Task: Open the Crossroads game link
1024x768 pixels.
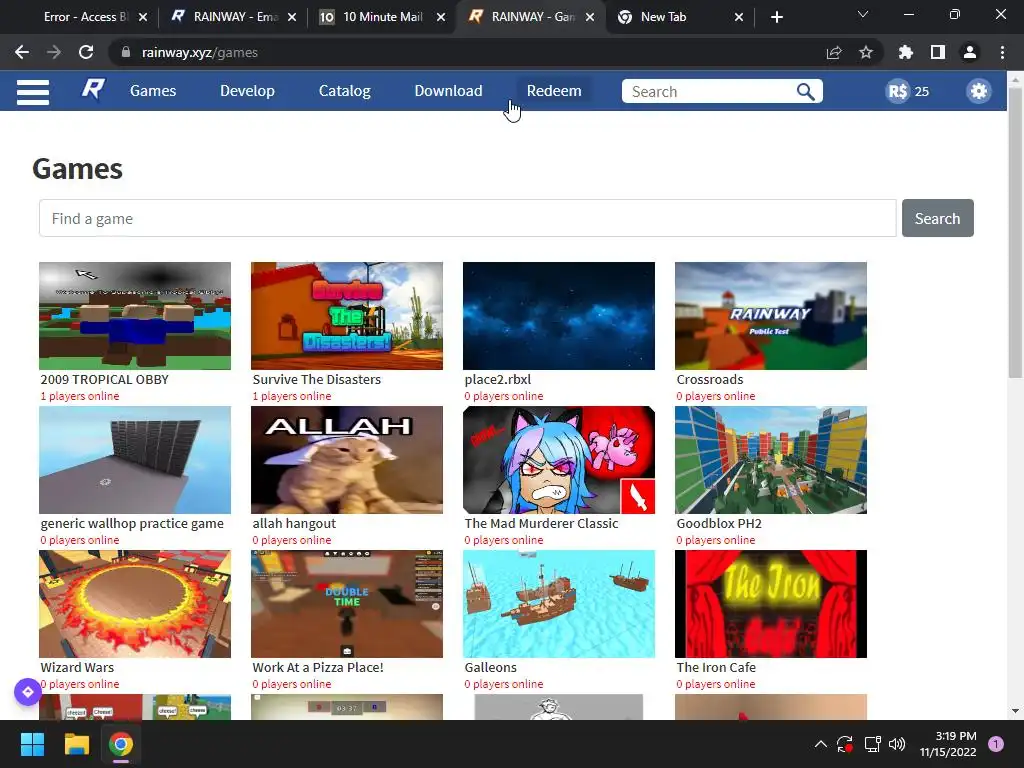Action: pyautogui.click(x=710, y=379)
